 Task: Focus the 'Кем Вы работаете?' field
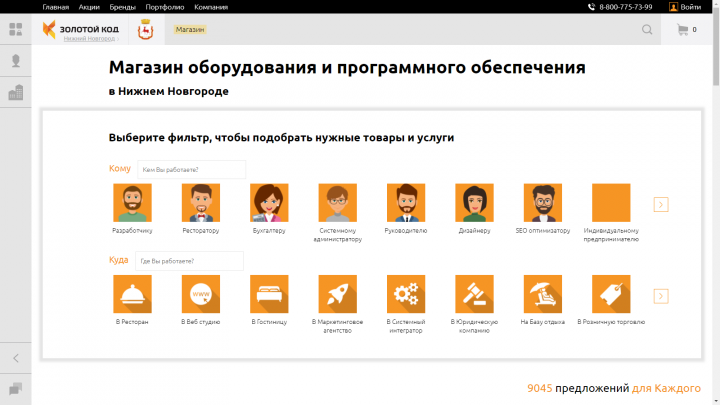click(191, 169)
